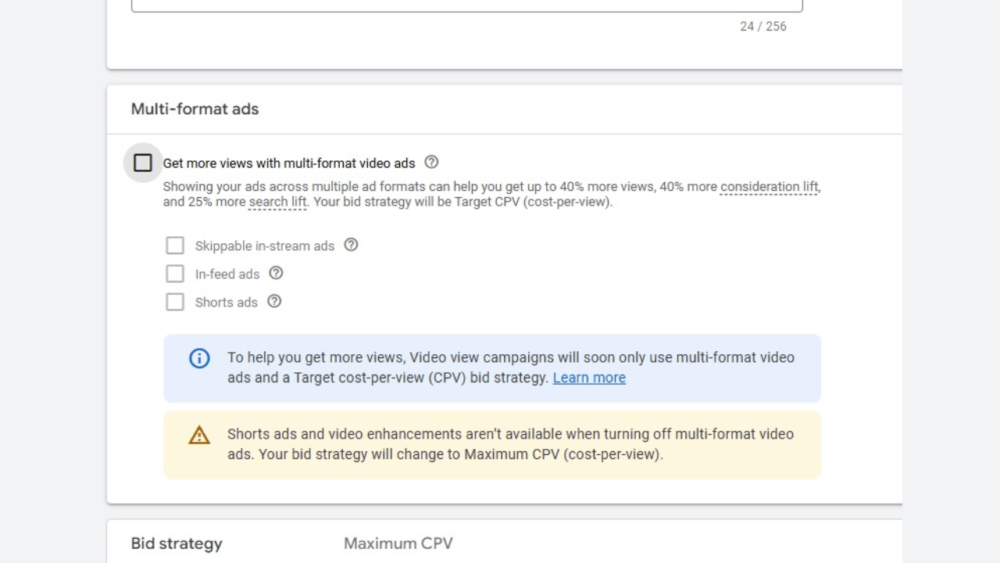1000x563 pixels.
Task: Enable multi-format video ads checkbox
Action: pos(143,163)
